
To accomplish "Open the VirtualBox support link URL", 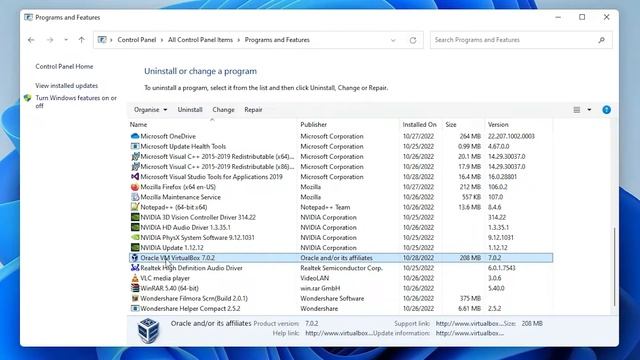I will click(469, 324).
